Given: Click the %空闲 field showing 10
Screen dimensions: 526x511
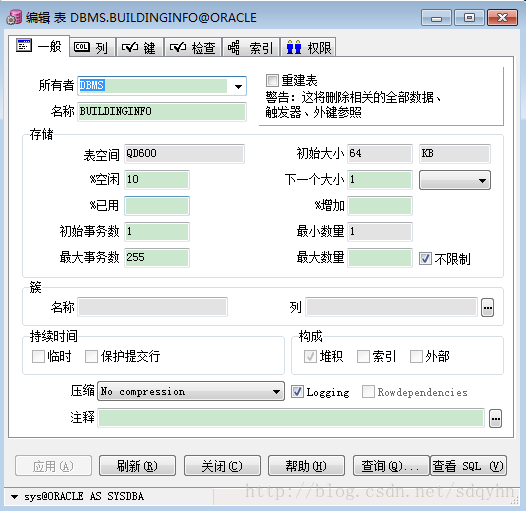Looking at the screenshot, I should tap(157, 180).
